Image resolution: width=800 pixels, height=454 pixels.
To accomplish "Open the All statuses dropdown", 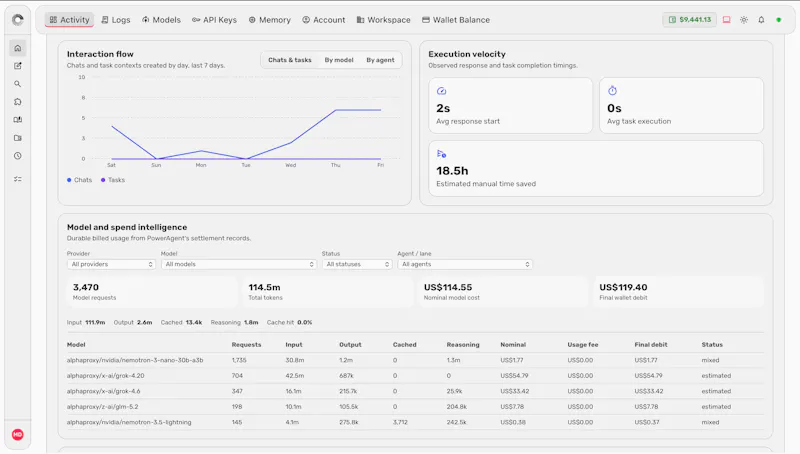I will coord(357,264).
